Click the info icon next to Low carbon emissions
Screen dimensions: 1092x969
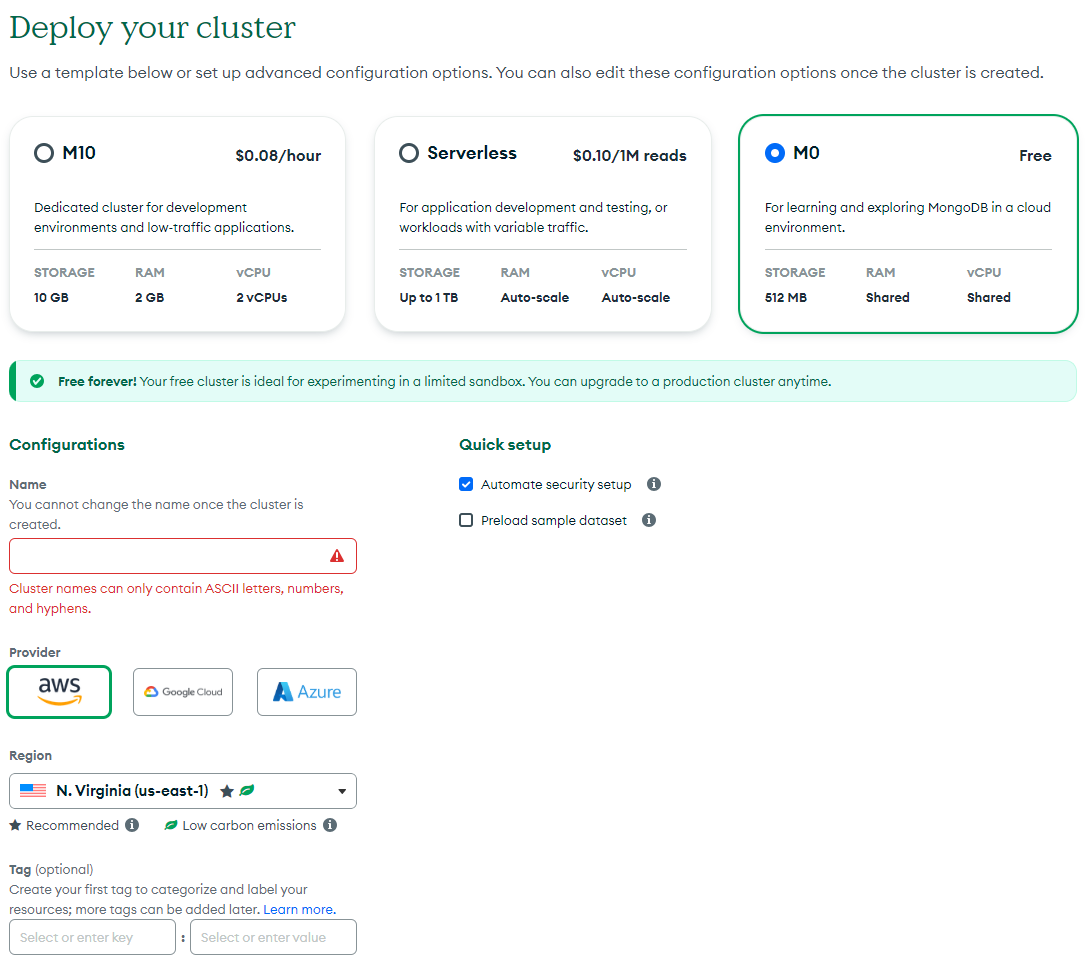330,825
